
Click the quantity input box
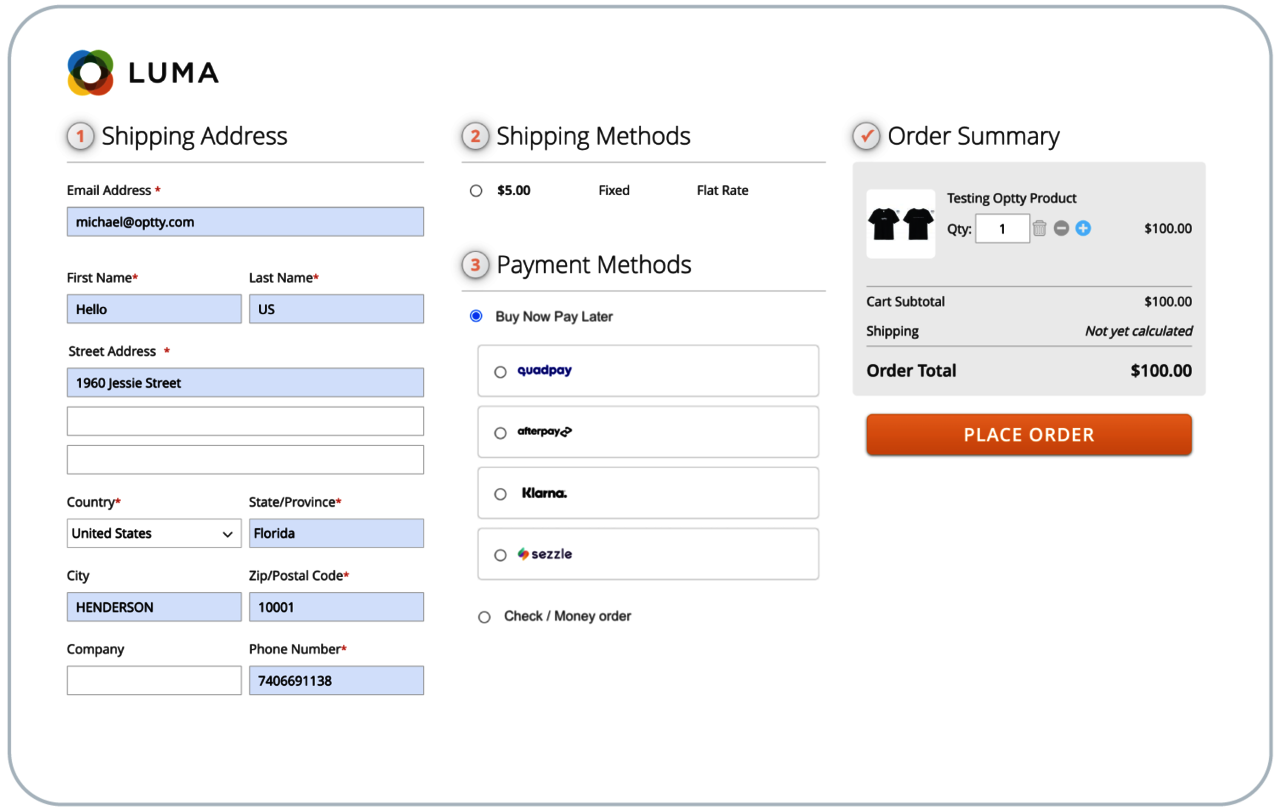(1002, 229)
